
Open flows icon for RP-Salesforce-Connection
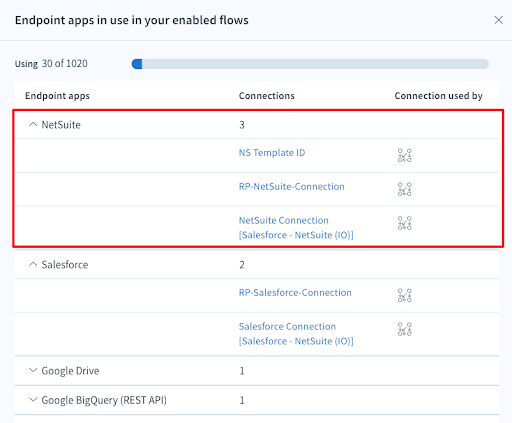click(404, 295)
